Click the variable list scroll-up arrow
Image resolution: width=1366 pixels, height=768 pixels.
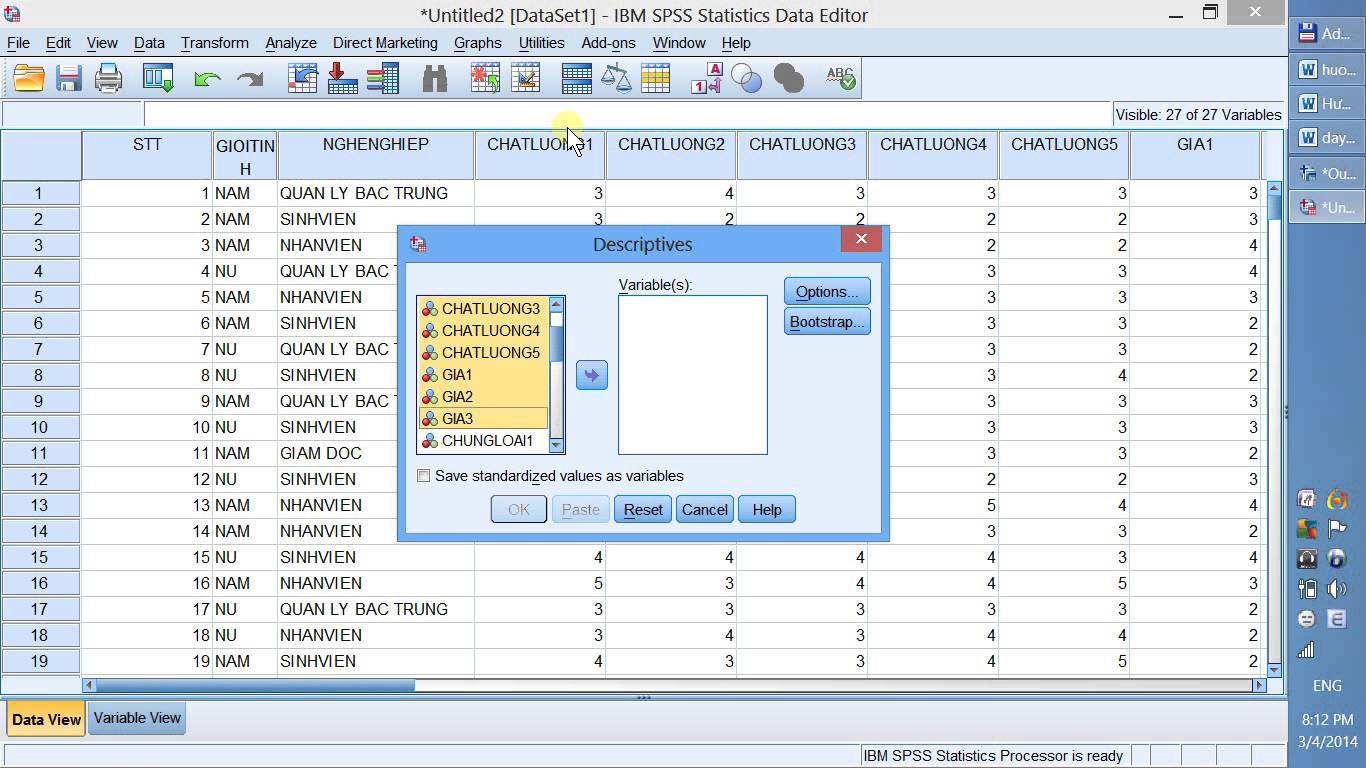tap(557, 305)
